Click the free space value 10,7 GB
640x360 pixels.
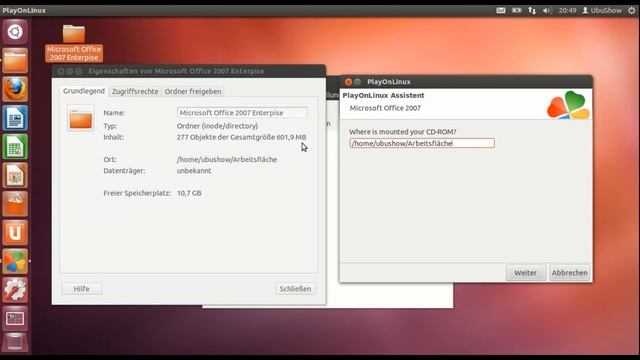[189, 193]
